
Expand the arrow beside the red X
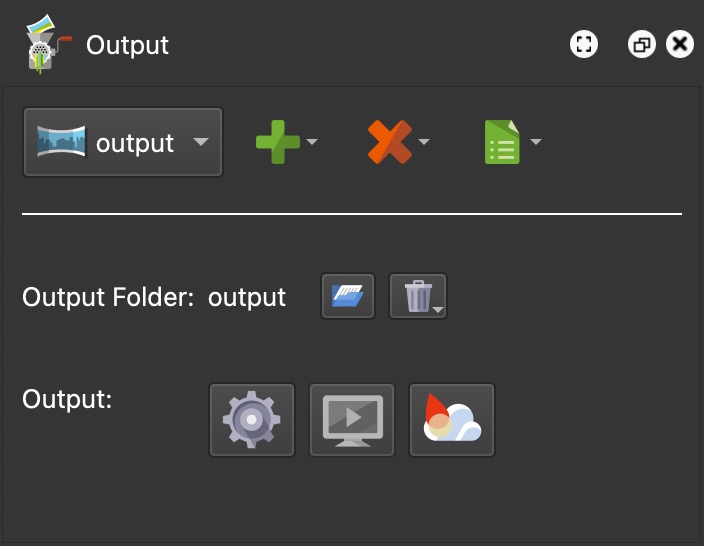tap(424, 142)
